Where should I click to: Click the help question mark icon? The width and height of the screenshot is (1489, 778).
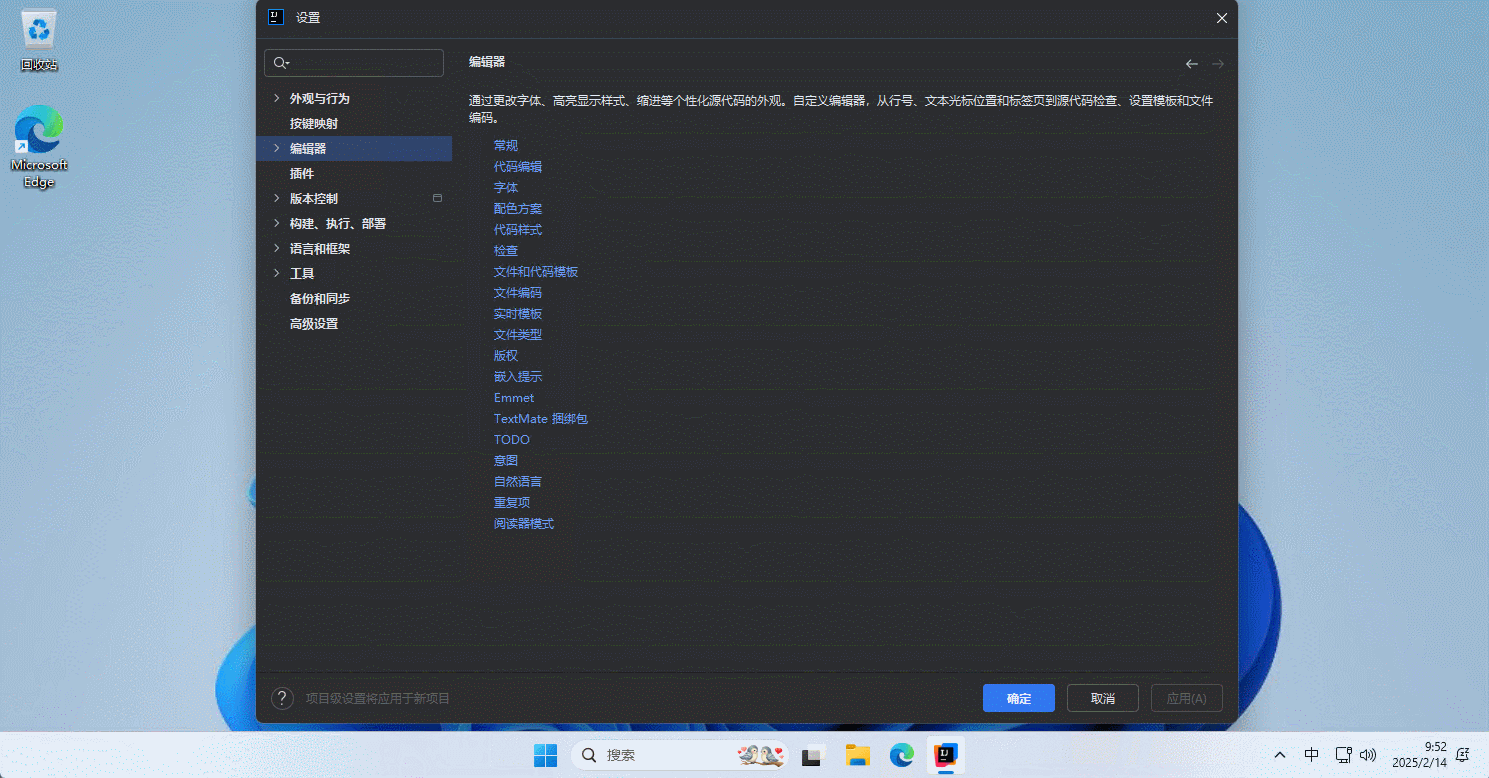(x=282, y=698)
